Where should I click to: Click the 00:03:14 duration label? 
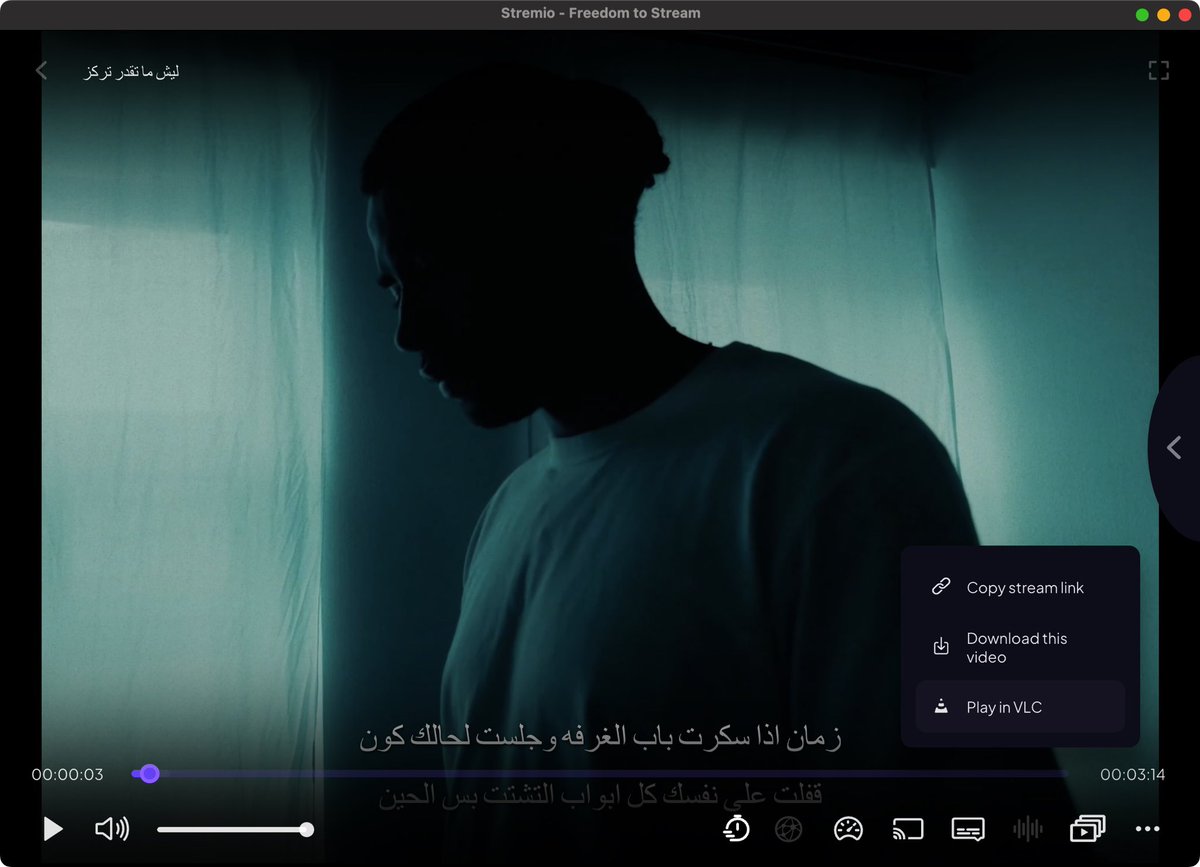[1133, 774]
